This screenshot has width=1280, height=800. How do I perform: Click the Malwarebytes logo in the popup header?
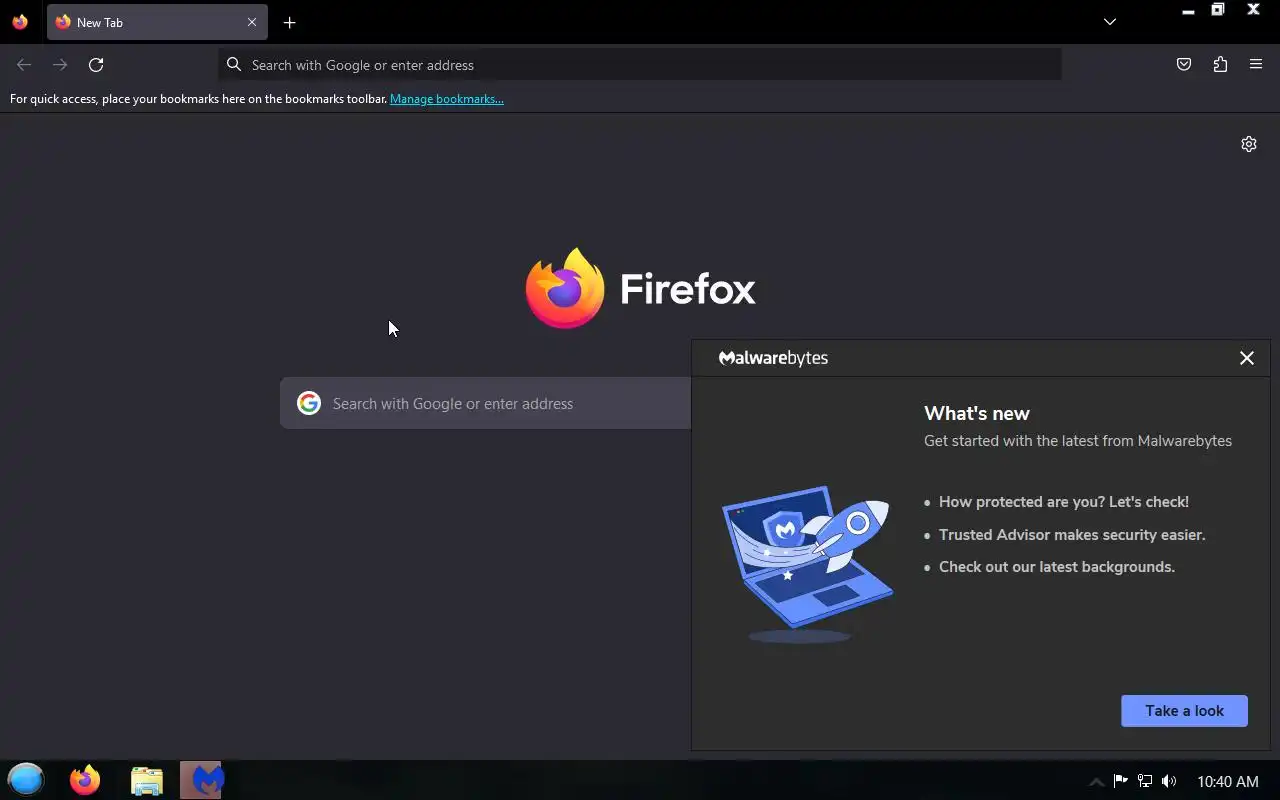click(773, 358)
